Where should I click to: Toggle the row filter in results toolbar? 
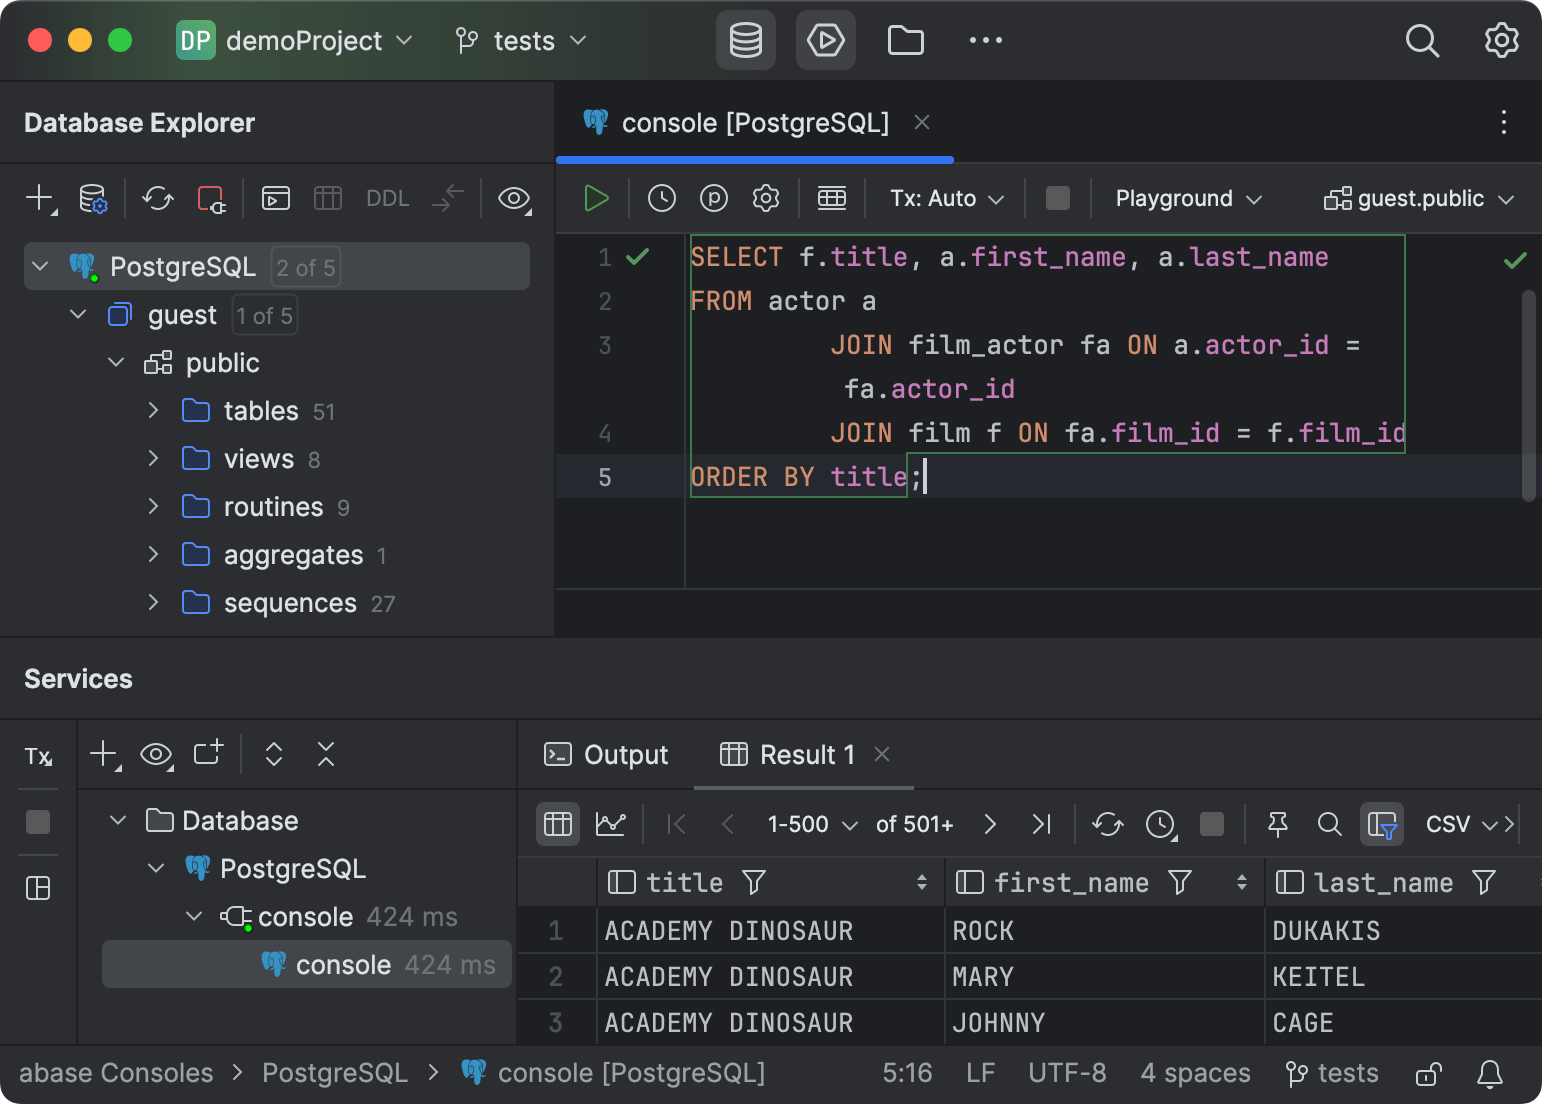click(1381, 824)
